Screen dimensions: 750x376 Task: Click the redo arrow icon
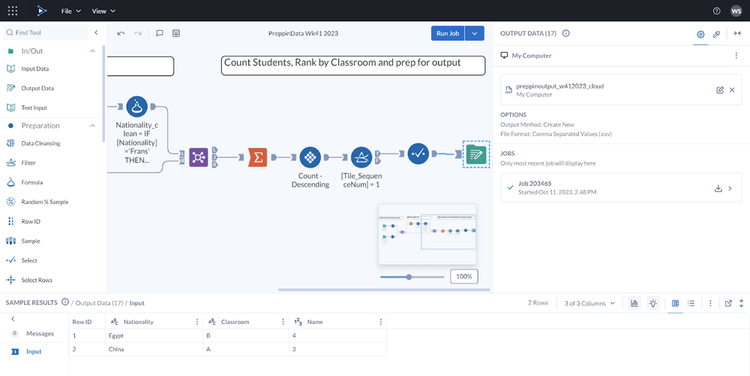(x=138, y=33)
